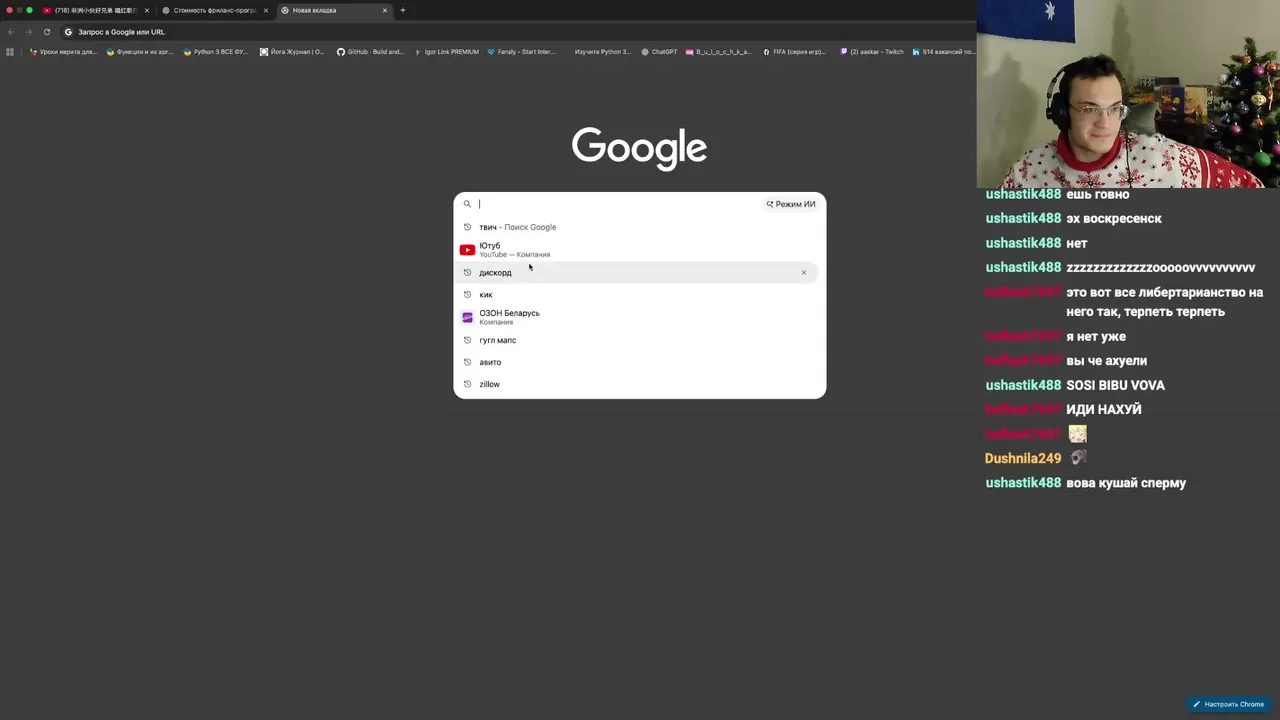Remove the дискорд suggestion with X

[x=803, y=272]
